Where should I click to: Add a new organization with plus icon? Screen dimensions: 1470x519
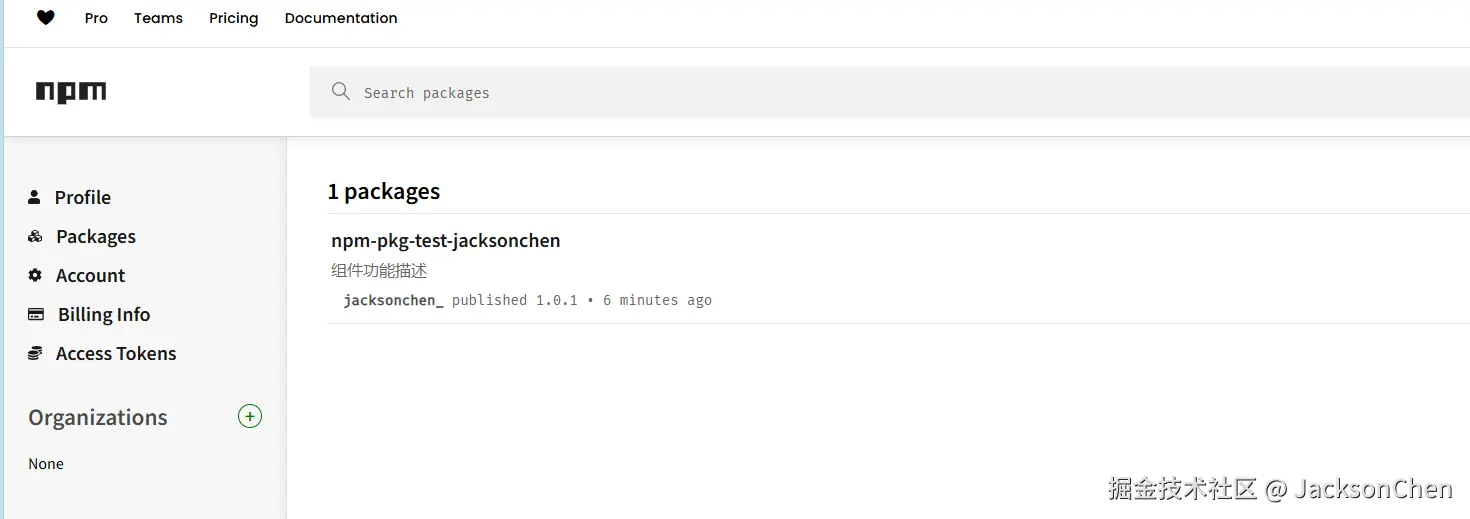click(250, 416)
